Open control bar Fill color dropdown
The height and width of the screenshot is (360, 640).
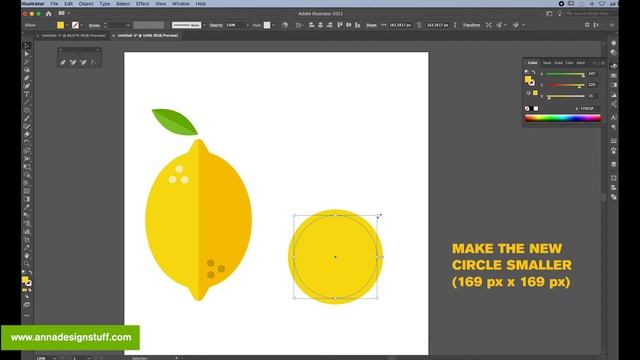[67, 25]
